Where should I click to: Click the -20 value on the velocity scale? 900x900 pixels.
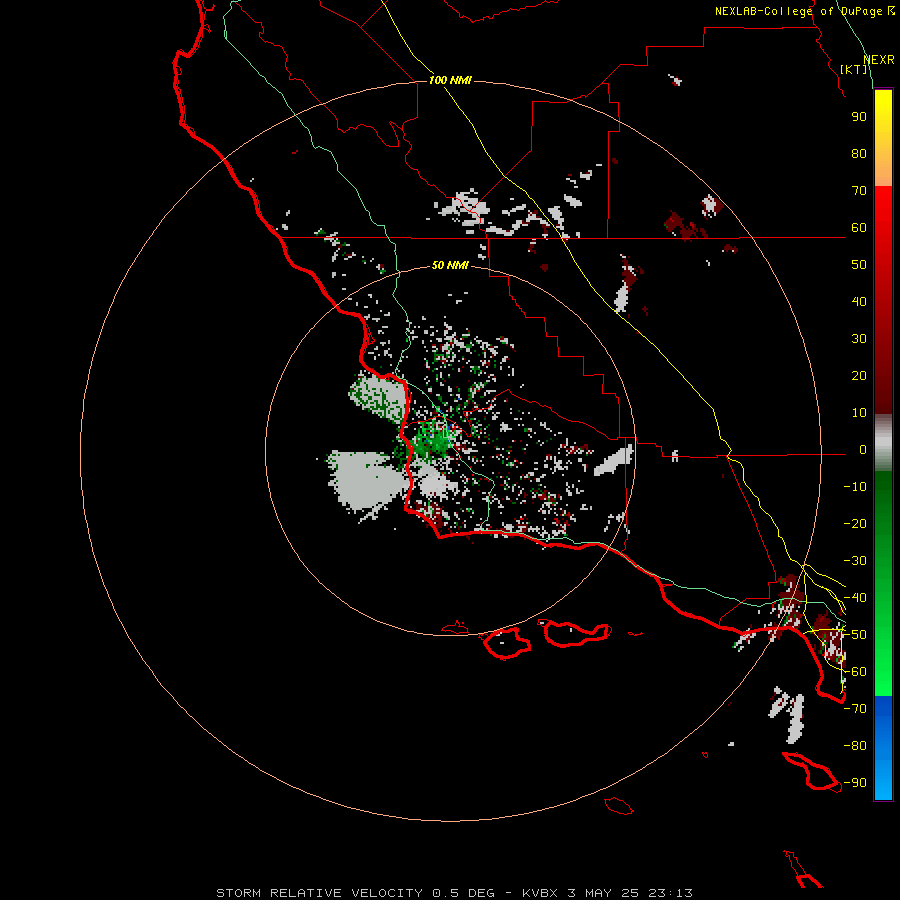click(855, 524)
